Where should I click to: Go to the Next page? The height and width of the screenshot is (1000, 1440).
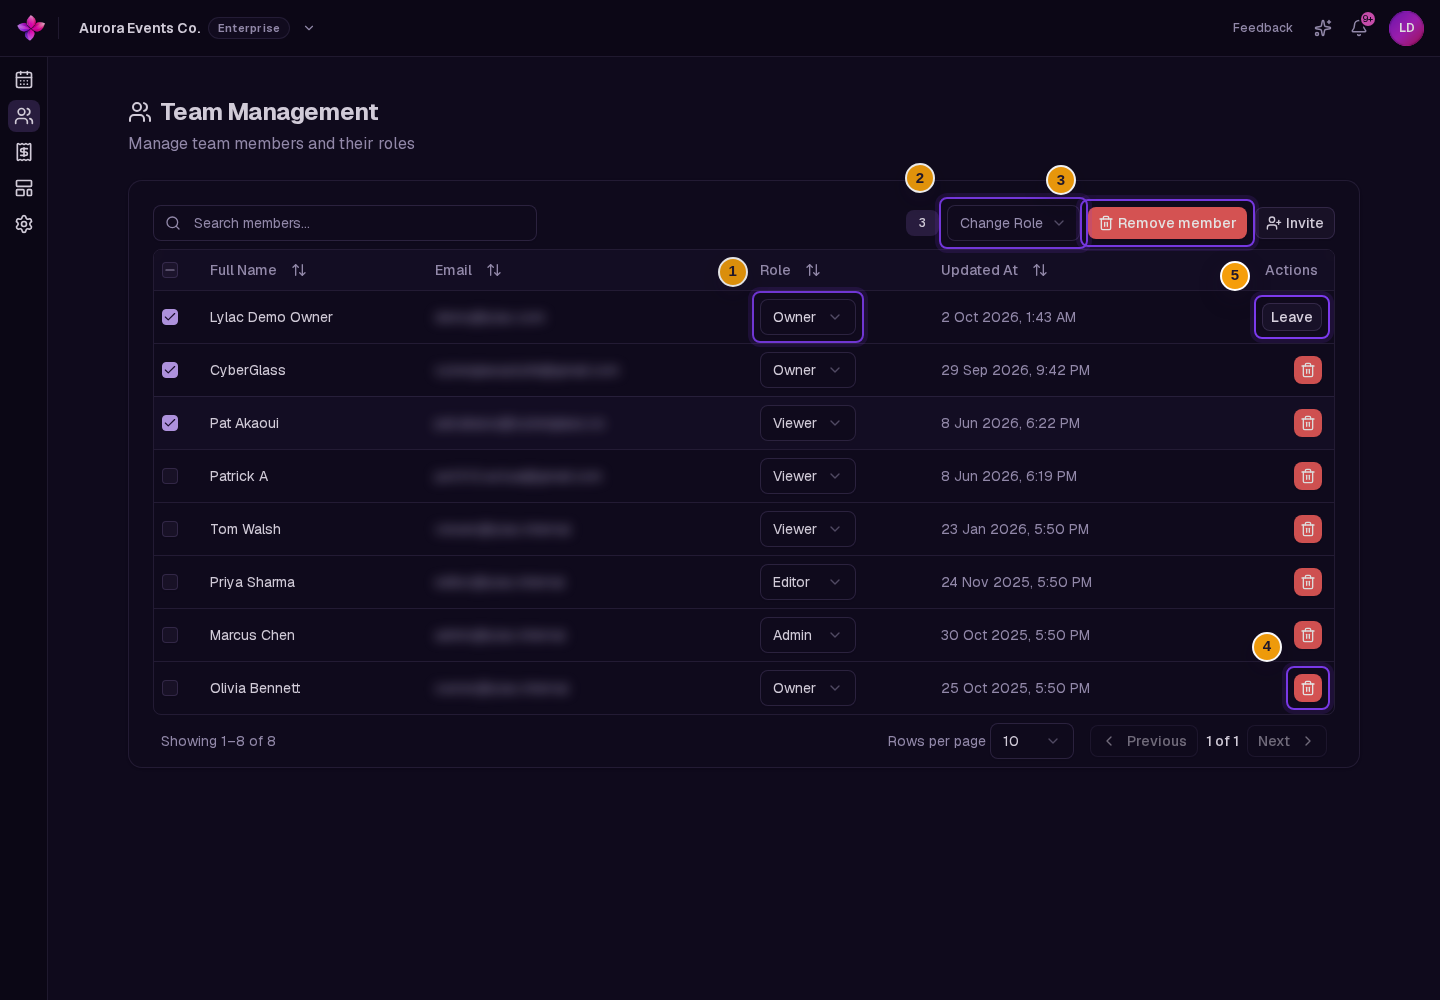click(1287, 741)
